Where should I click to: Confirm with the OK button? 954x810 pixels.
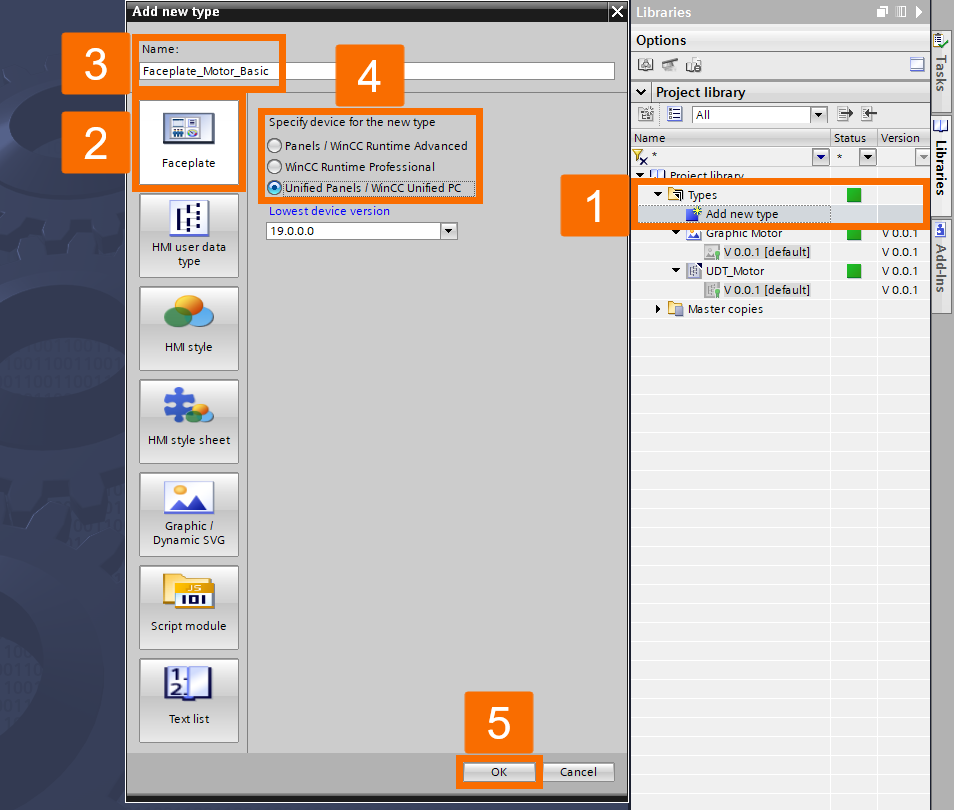pyautogui.click(x=498, y=771)
